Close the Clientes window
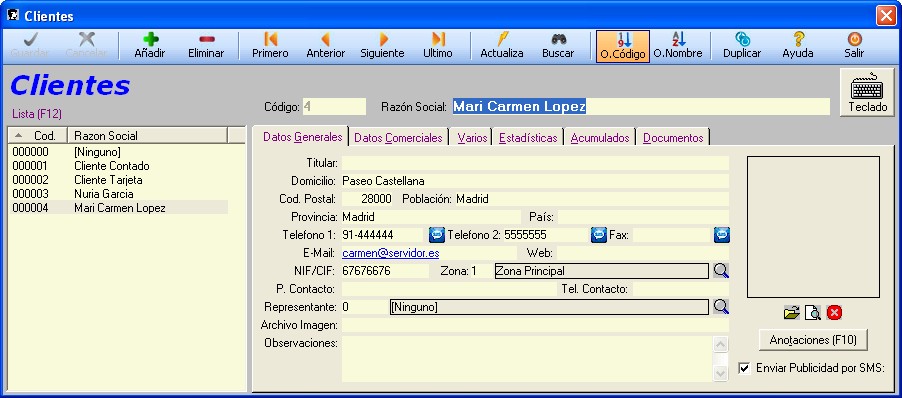The width and height of the screenshot is (902, 398). pyautogui.click(x=885, y=15)
